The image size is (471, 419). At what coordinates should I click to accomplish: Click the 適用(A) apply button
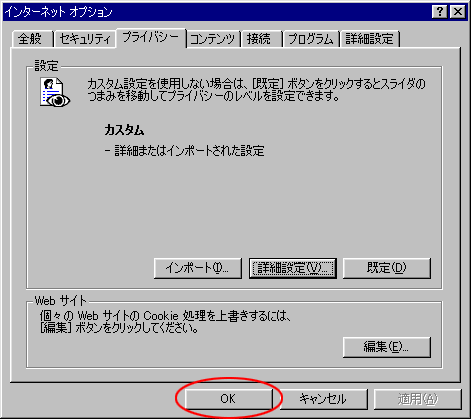pos(418,399)
